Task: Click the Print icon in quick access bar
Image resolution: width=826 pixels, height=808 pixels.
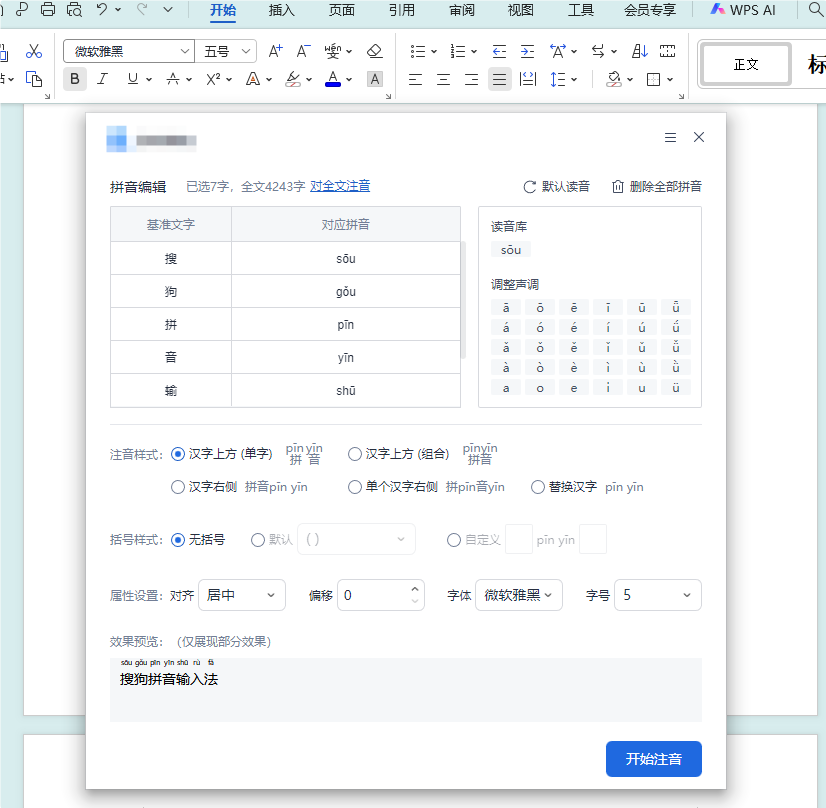Action: 48,9
